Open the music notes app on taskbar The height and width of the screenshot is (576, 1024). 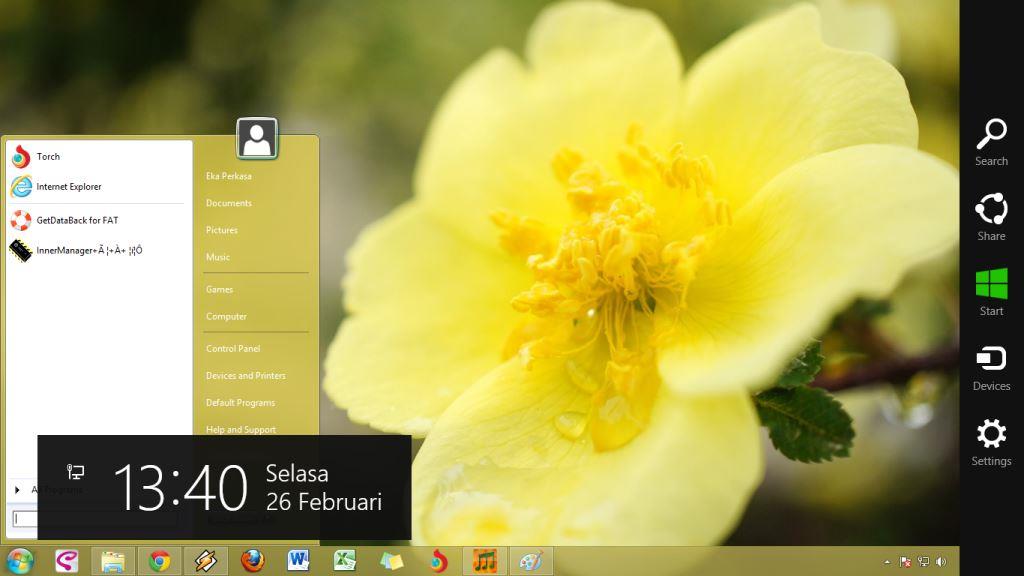click(485, 561)
